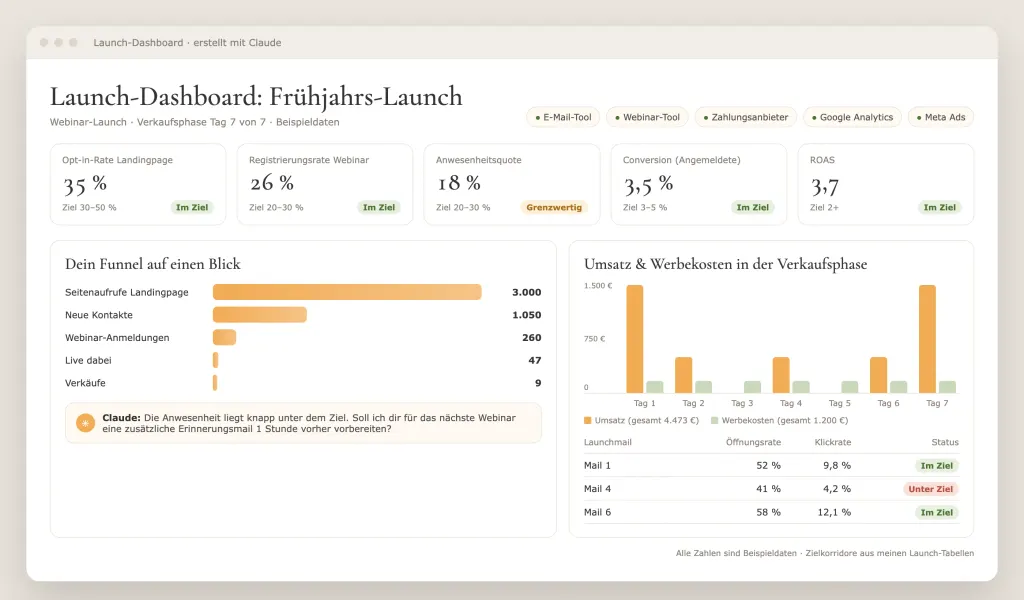Click the green Werbekosten legend square
This screenshot has width=1024, height=600.
[714, 420]
